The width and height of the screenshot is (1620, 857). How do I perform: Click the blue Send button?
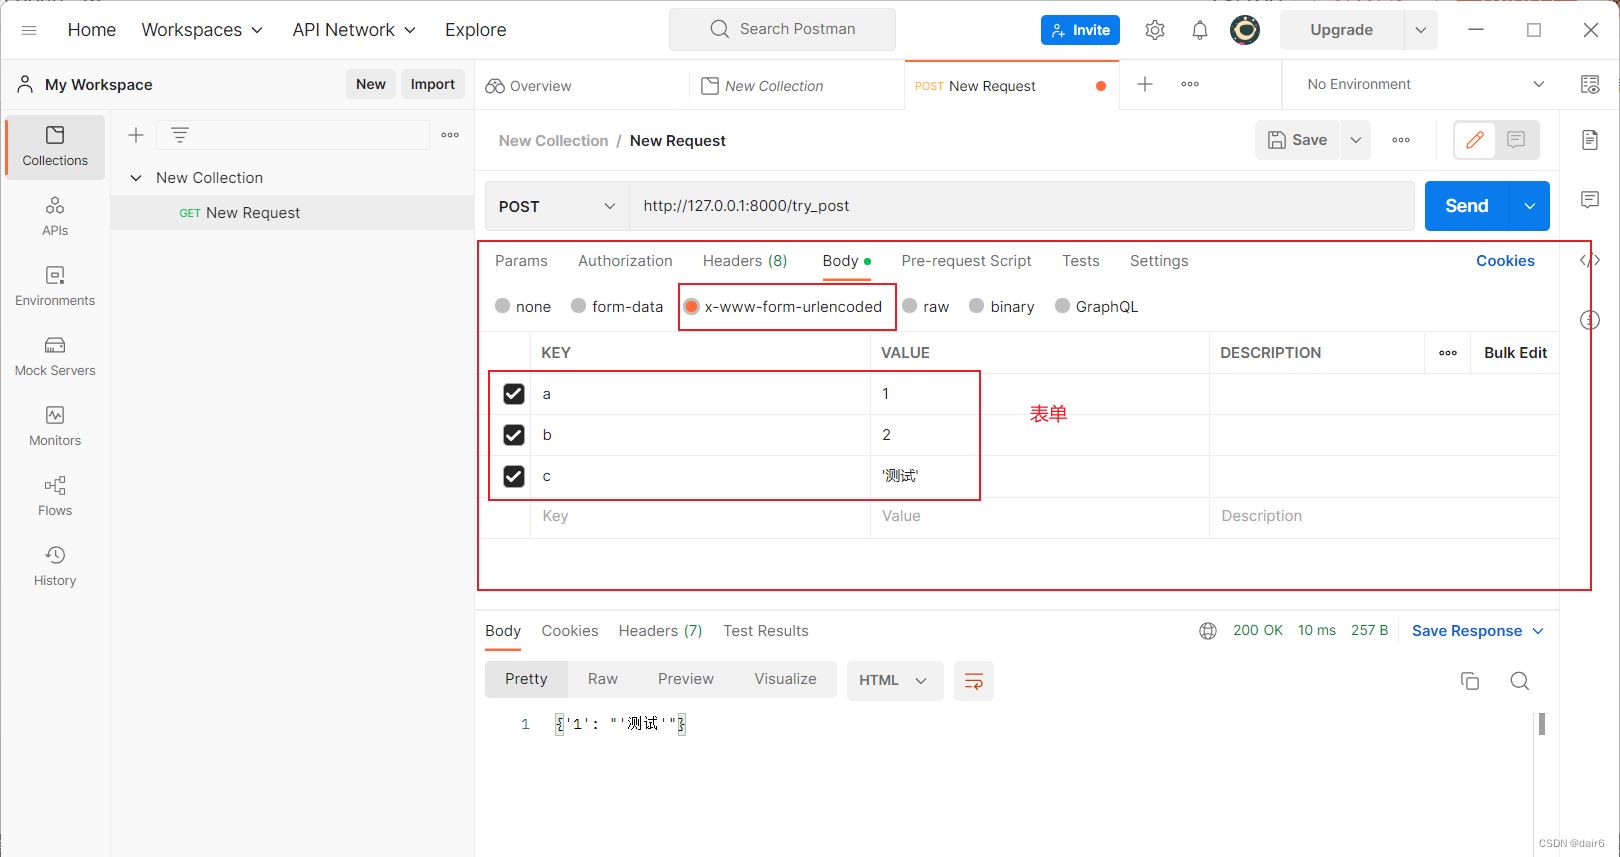[1466, 206]
